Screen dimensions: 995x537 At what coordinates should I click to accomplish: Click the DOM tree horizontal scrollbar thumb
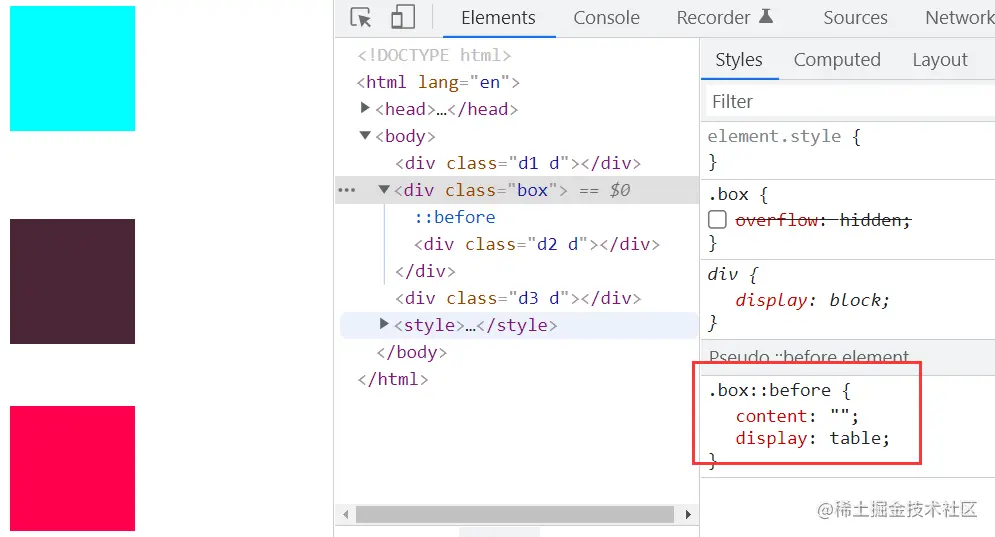click(515, 514)
